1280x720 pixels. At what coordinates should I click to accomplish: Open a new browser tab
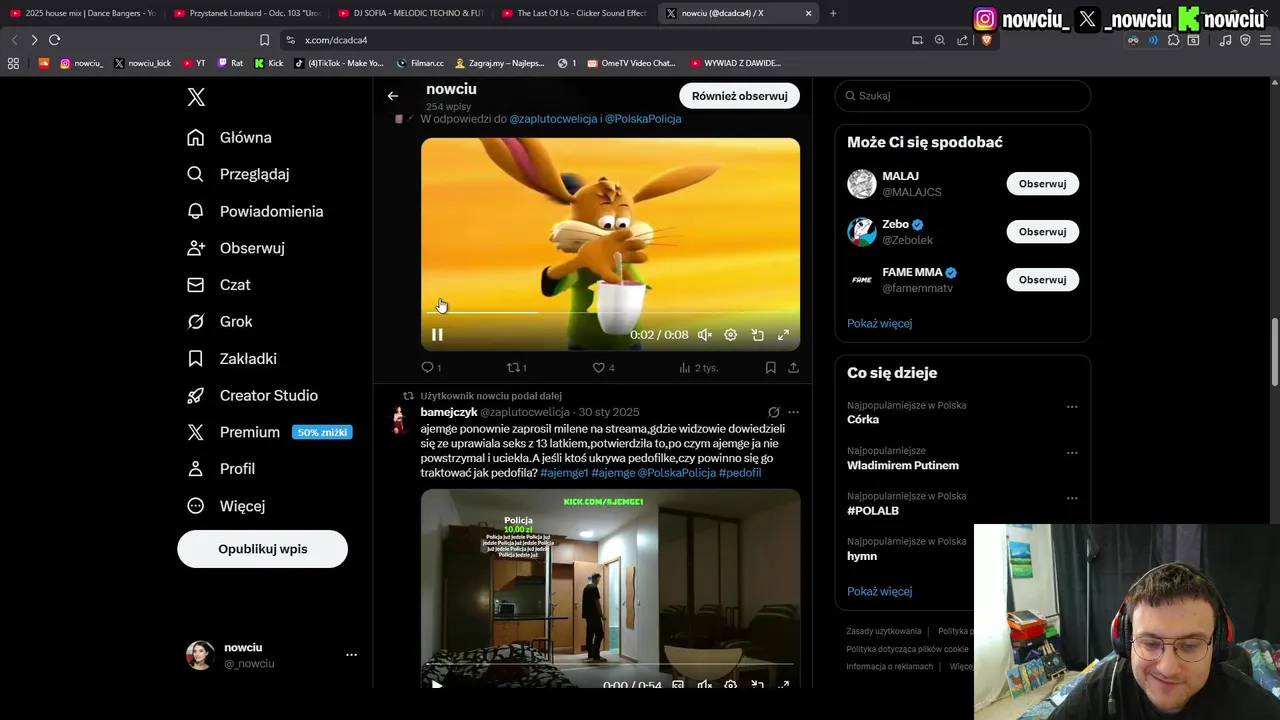833,13
